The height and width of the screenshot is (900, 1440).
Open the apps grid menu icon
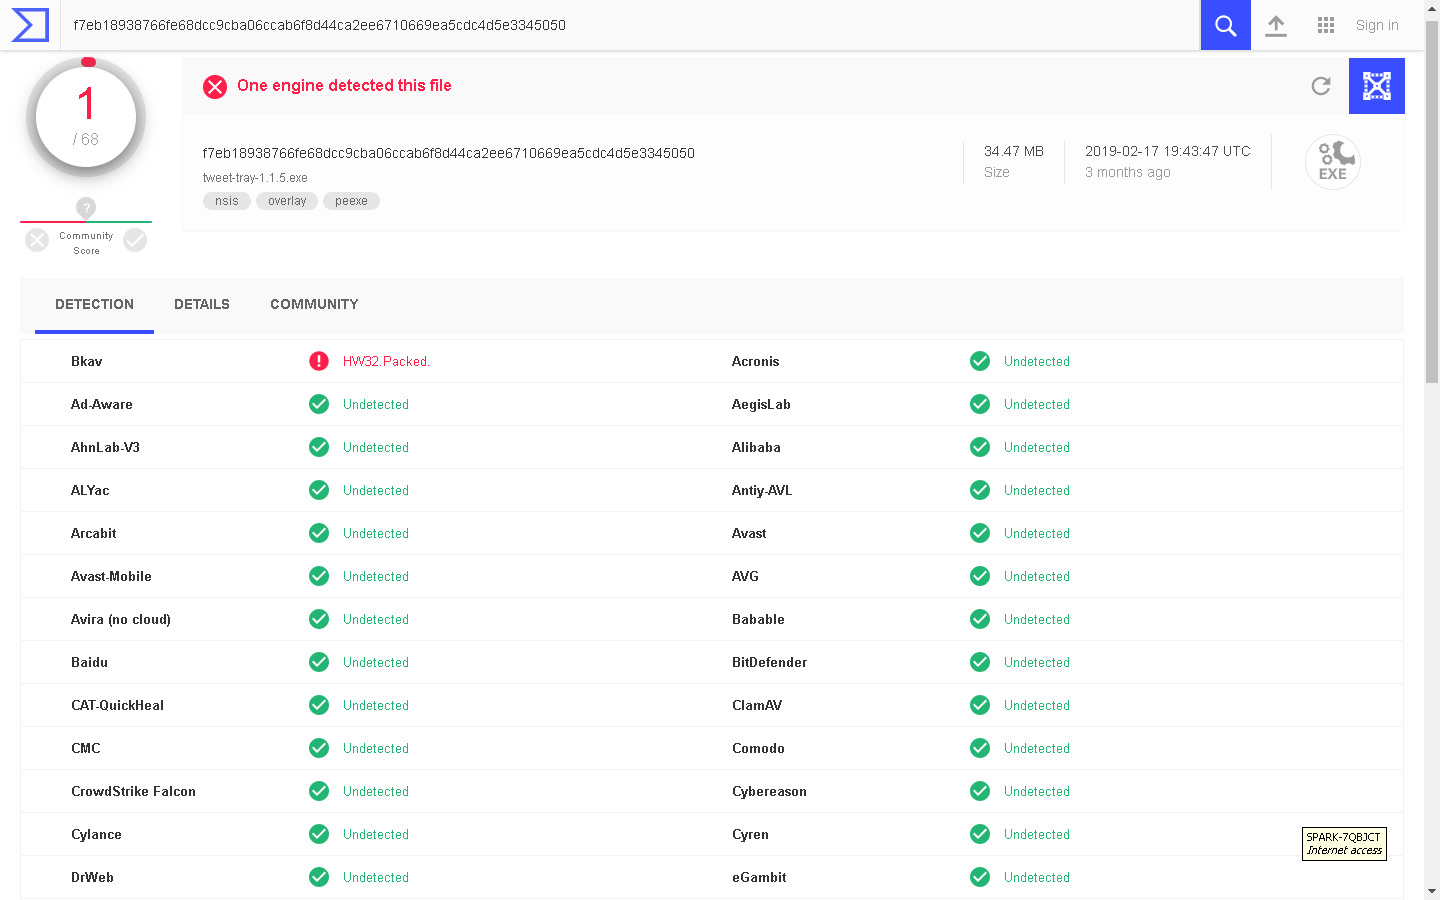click(1326, 25)
